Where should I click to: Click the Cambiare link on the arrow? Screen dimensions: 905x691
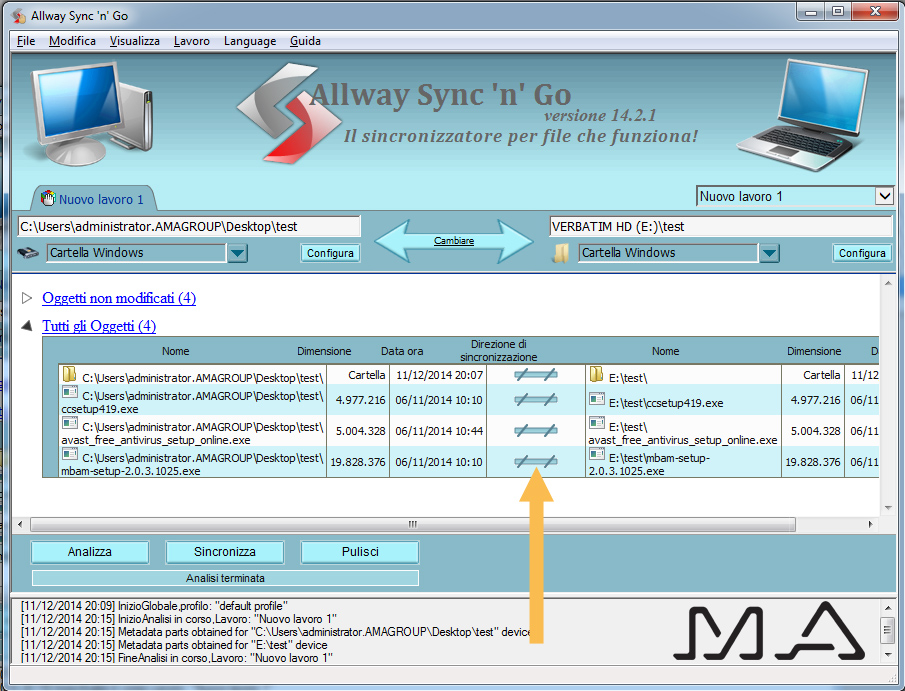(454, 241)
